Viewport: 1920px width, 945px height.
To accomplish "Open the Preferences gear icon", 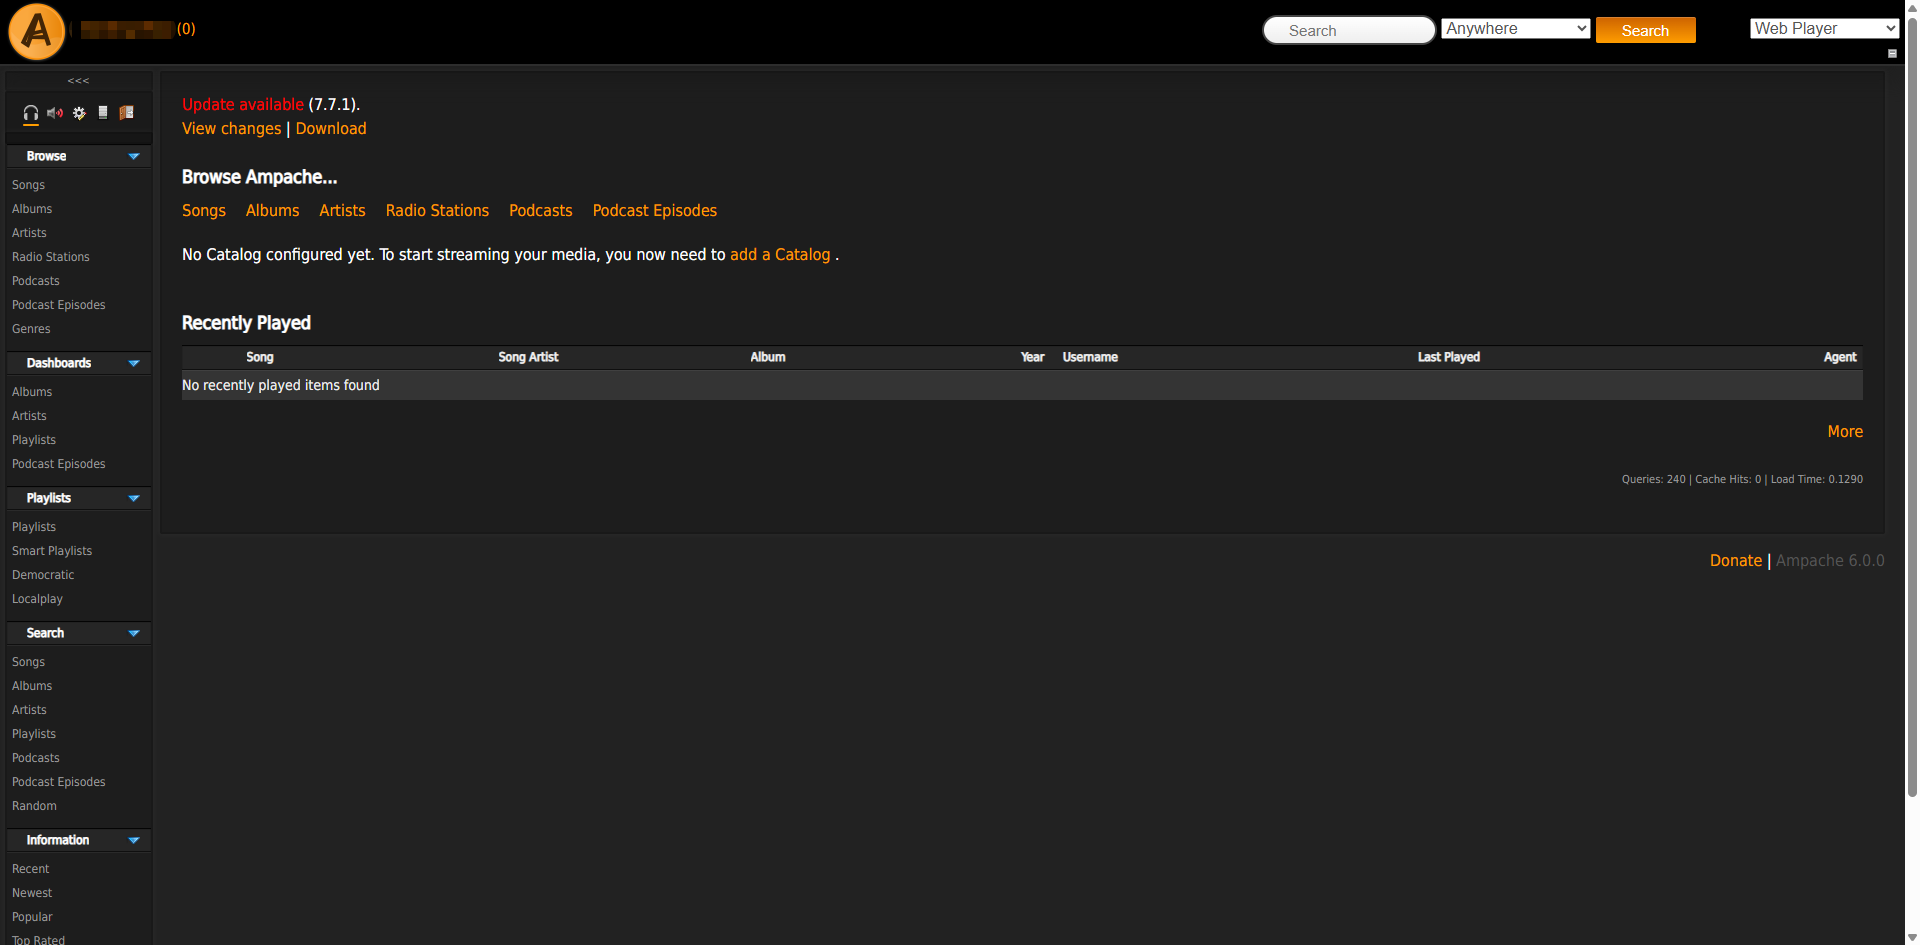I will point(79,113).
